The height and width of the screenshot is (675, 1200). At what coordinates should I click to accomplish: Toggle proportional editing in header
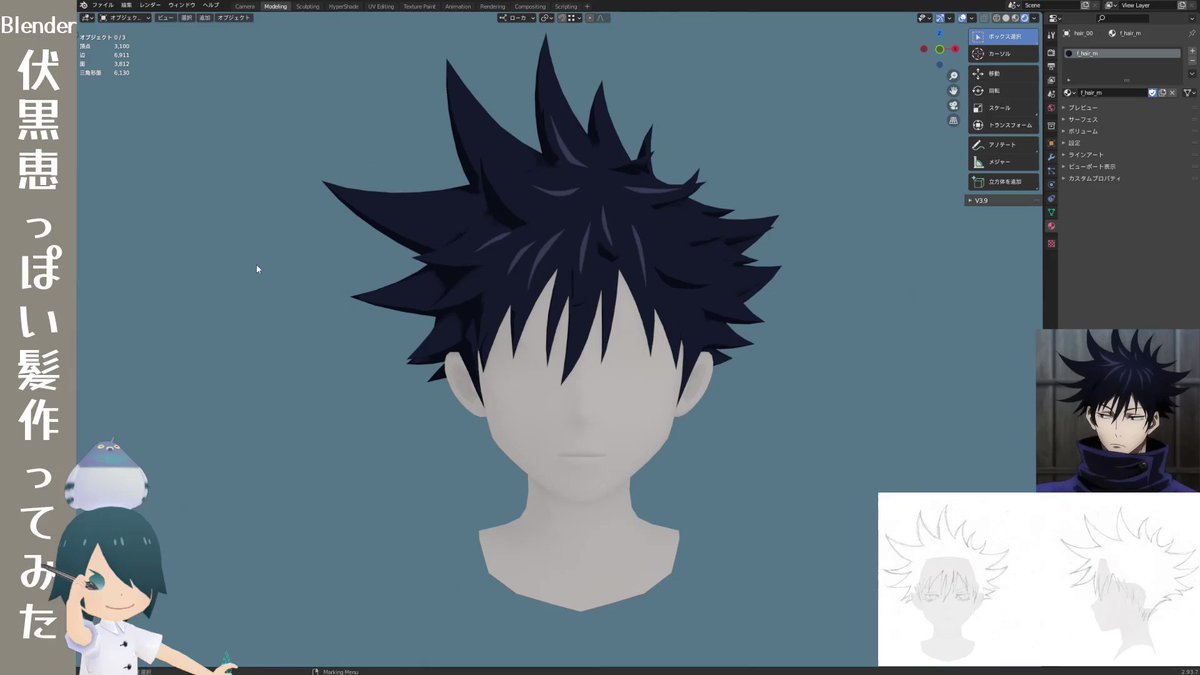pos(590,18)
